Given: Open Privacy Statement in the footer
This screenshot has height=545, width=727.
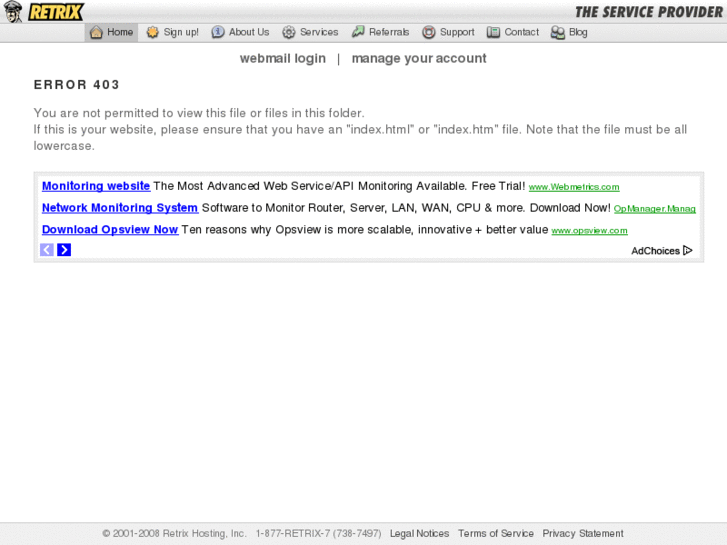Looking at the screenshot, I should point(583,533).
